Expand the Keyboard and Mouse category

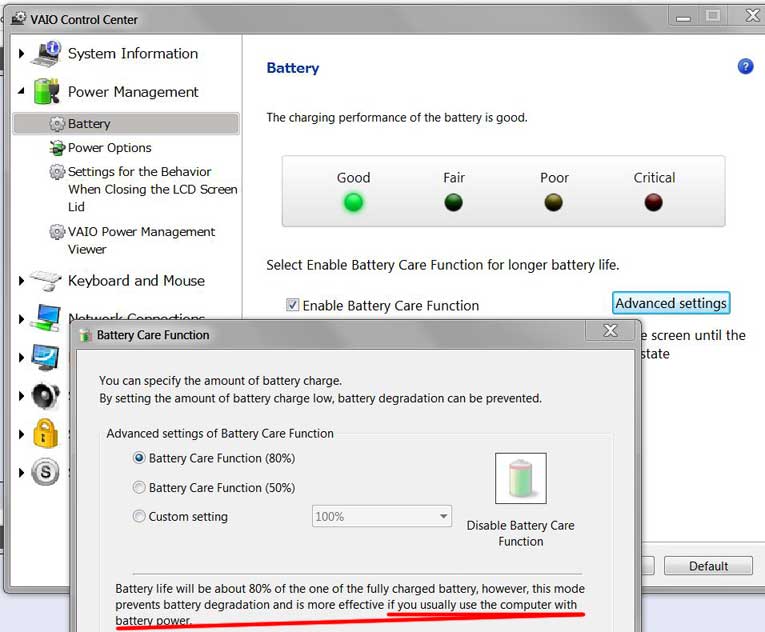click(x=21, y=281)
